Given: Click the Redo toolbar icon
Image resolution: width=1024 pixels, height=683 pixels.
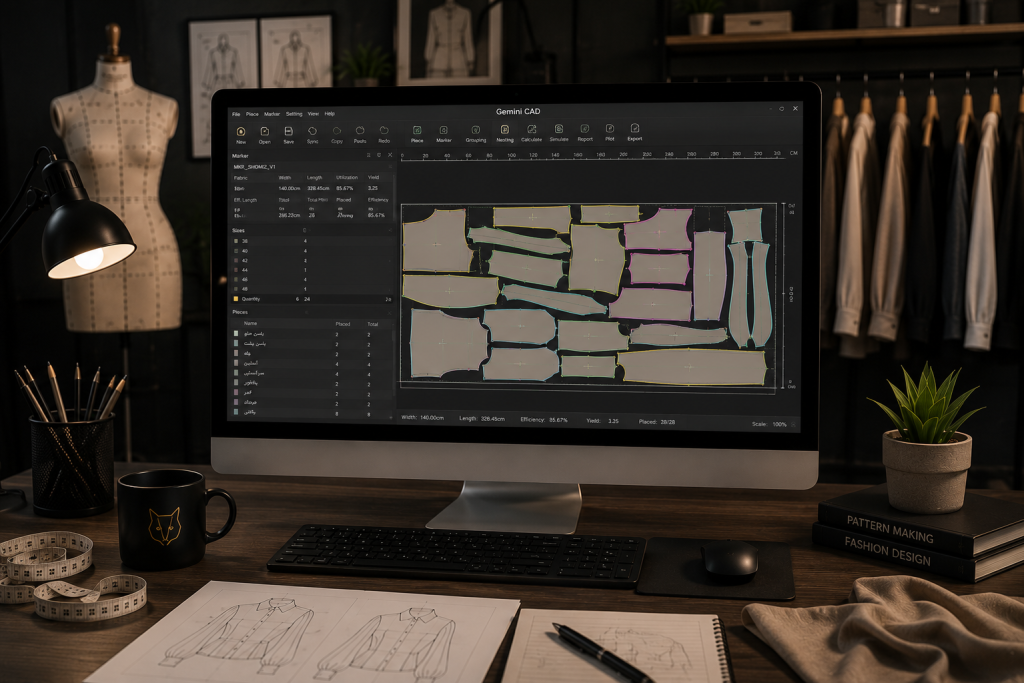Looking at the screenshot, I should tap(384, 131).
